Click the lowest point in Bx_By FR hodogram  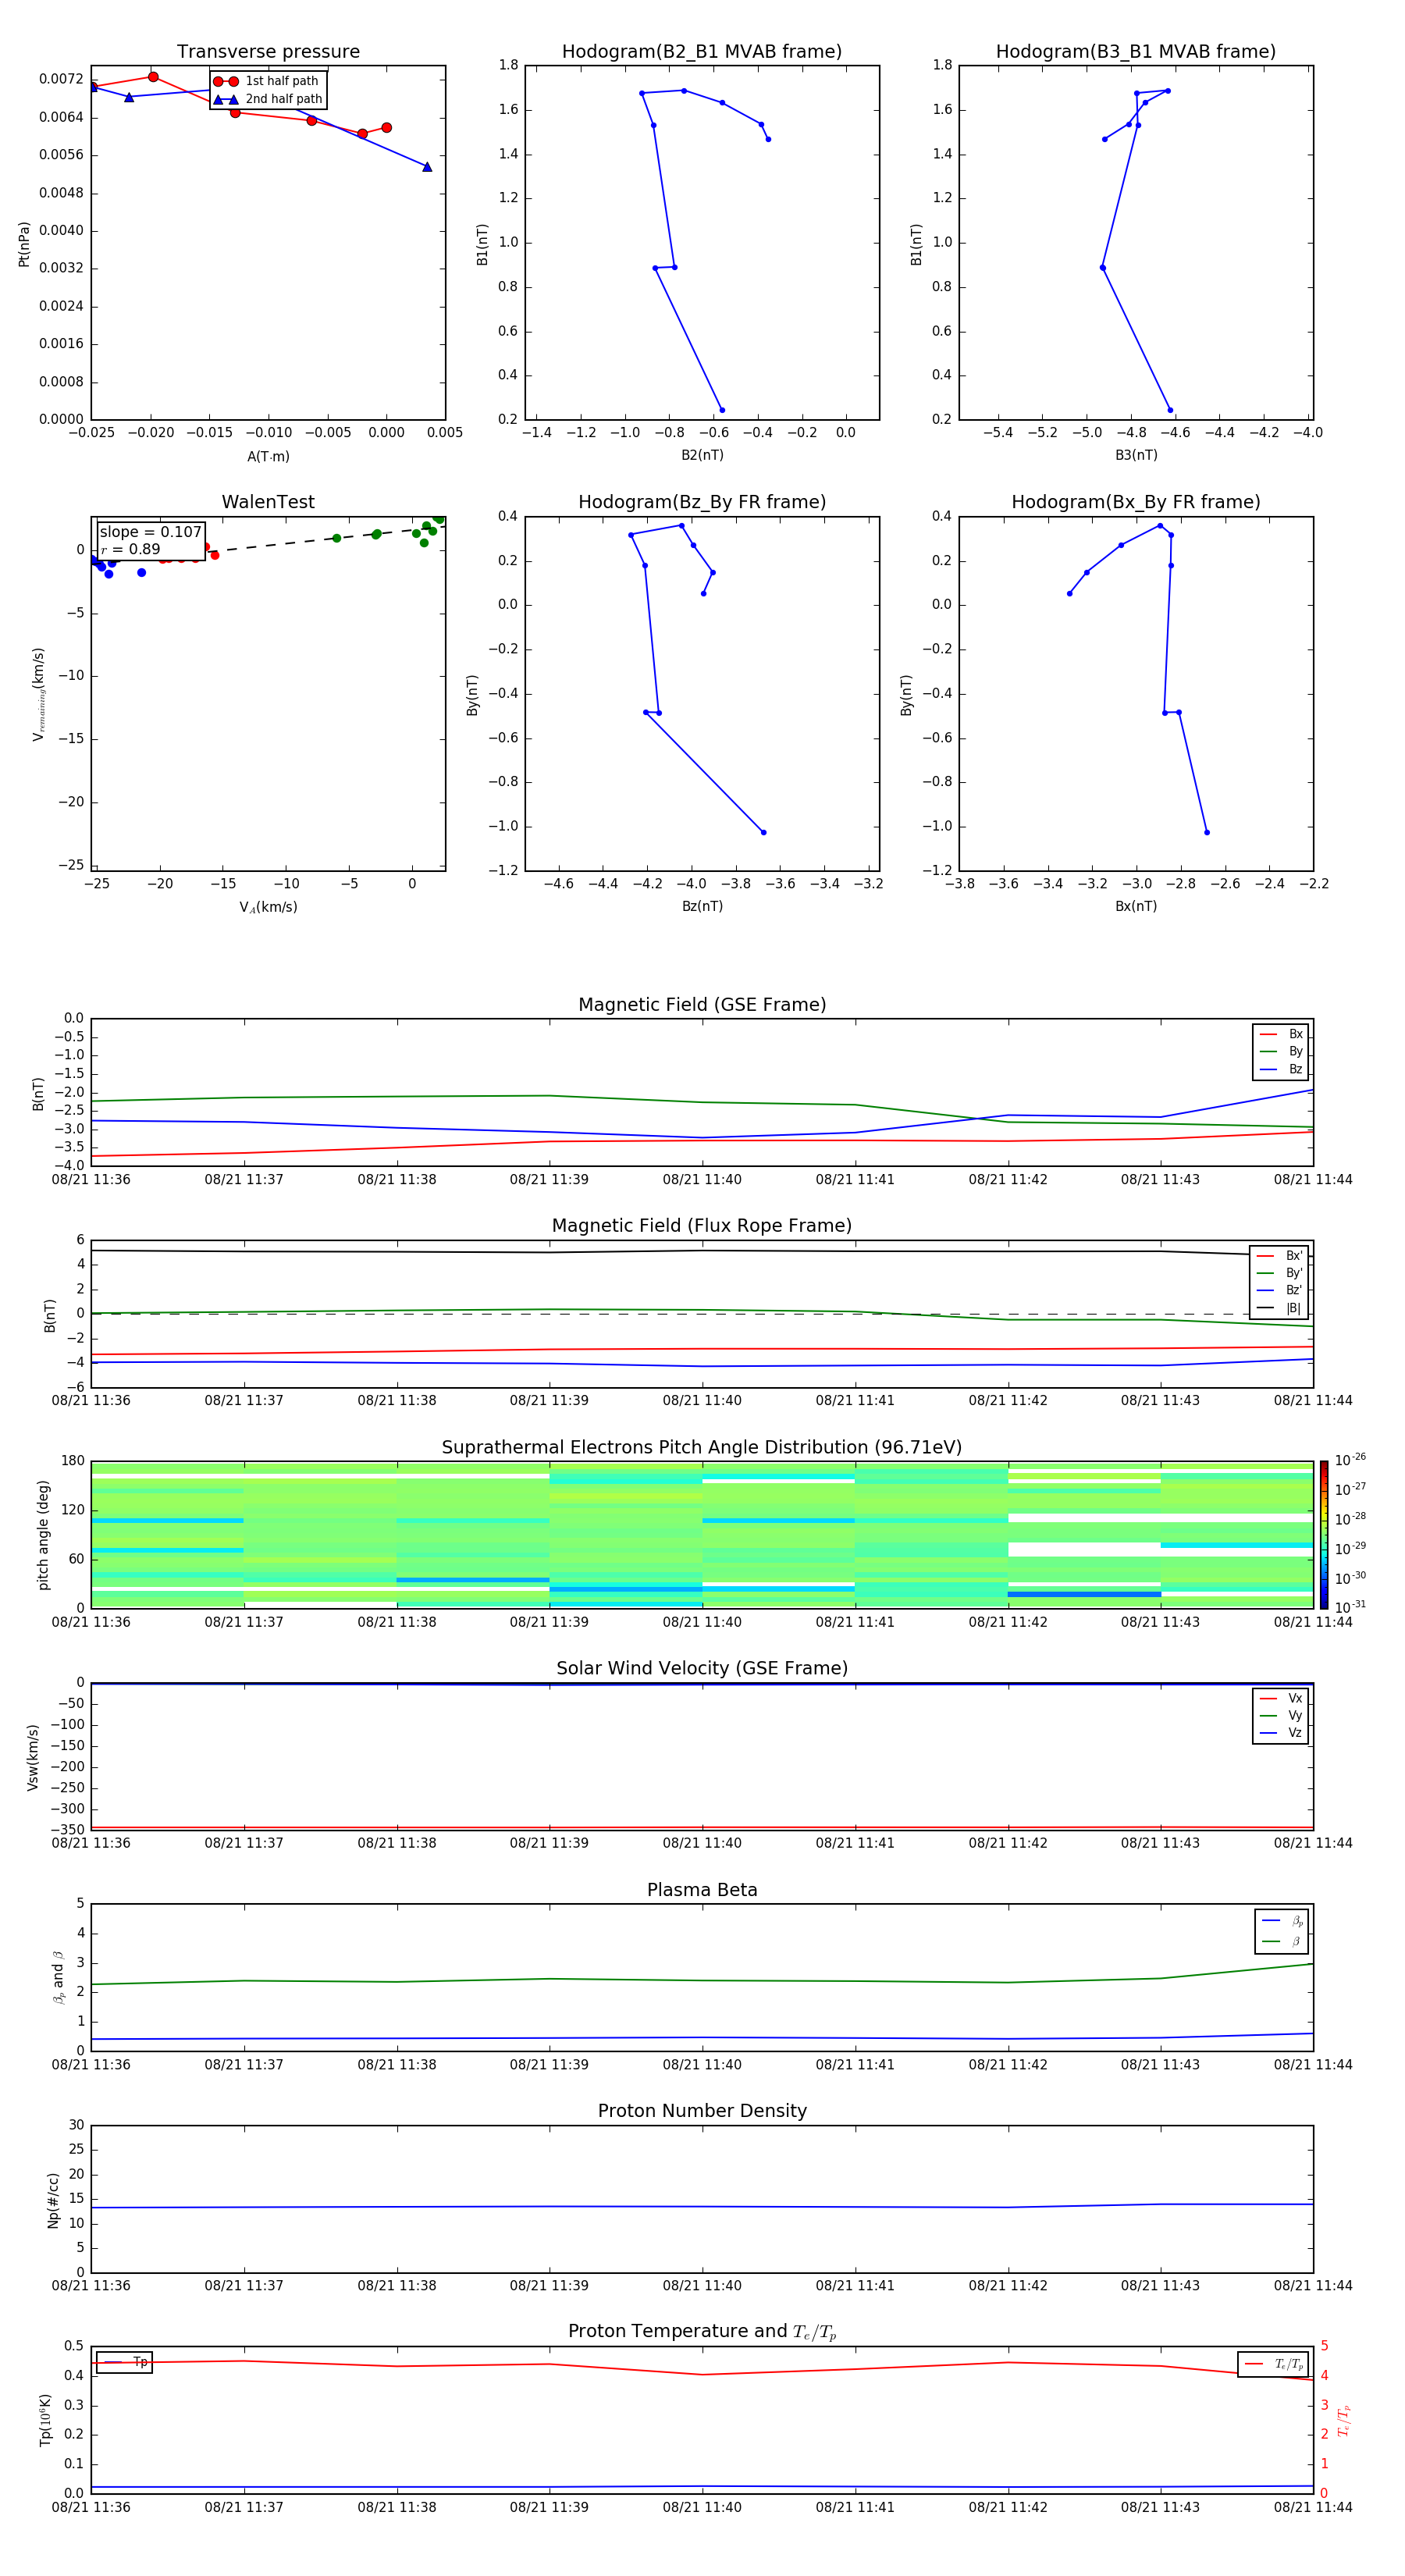tap(1207, 832)
